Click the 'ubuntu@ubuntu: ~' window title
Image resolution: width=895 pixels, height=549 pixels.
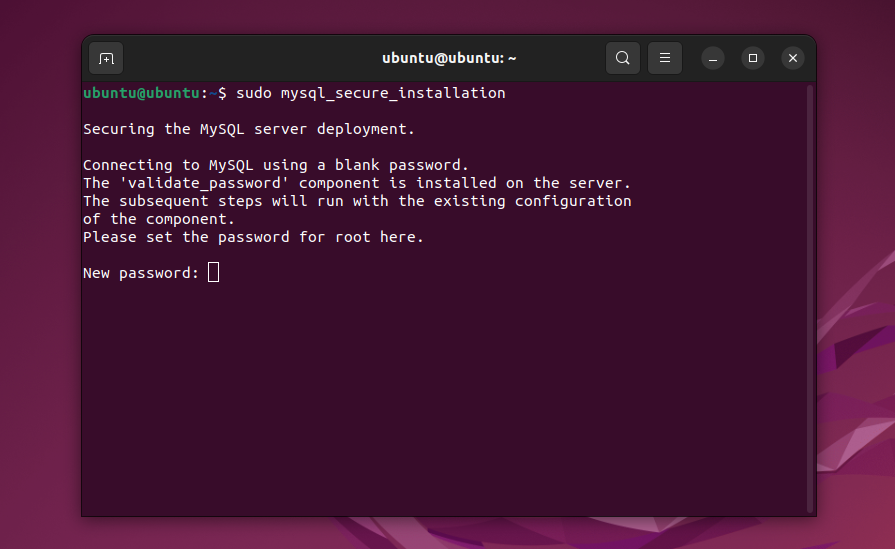pos(449,58)
